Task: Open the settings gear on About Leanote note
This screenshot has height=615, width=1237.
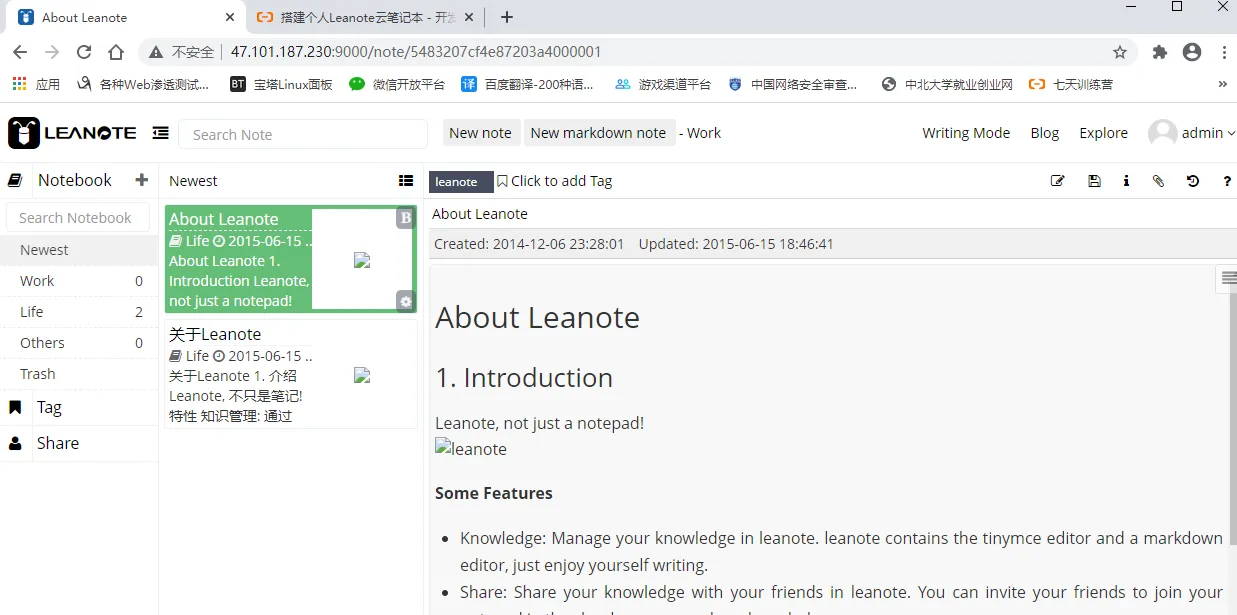Action: click(405, 301)
